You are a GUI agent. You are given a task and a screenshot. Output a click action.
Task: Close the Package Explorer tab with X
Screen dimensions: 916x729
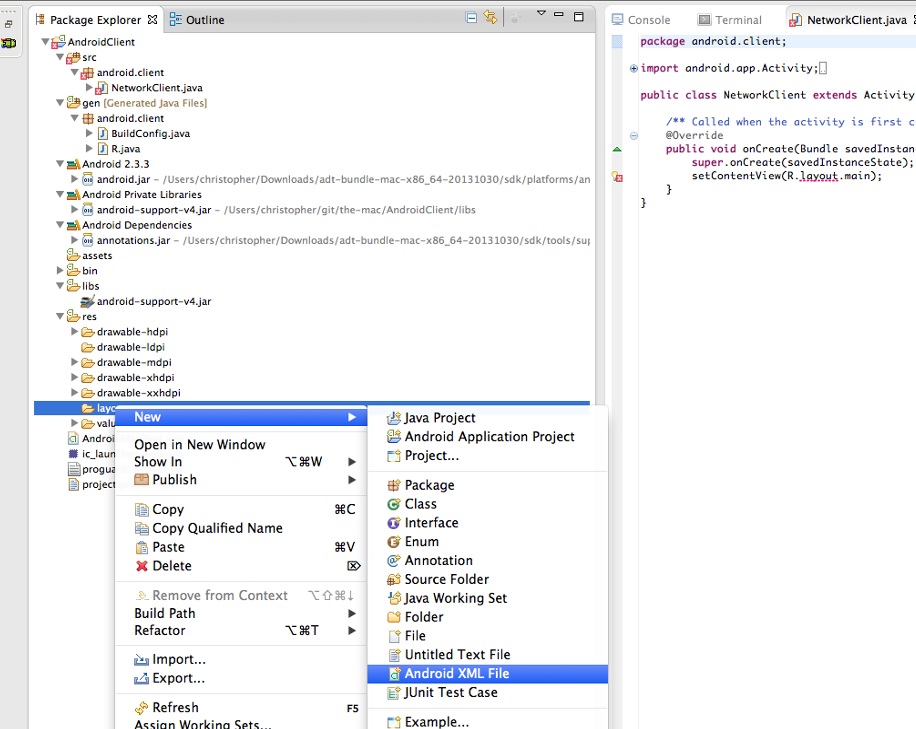click(x=152, y=19)
